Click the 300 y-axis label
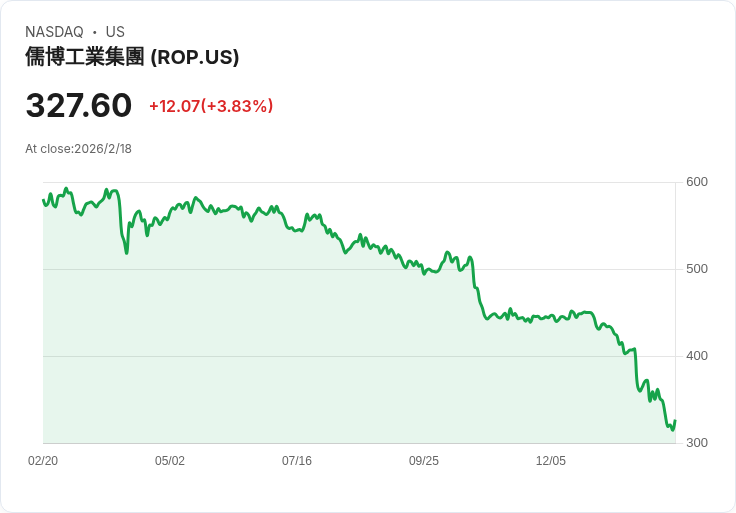 tap(696, 443)
